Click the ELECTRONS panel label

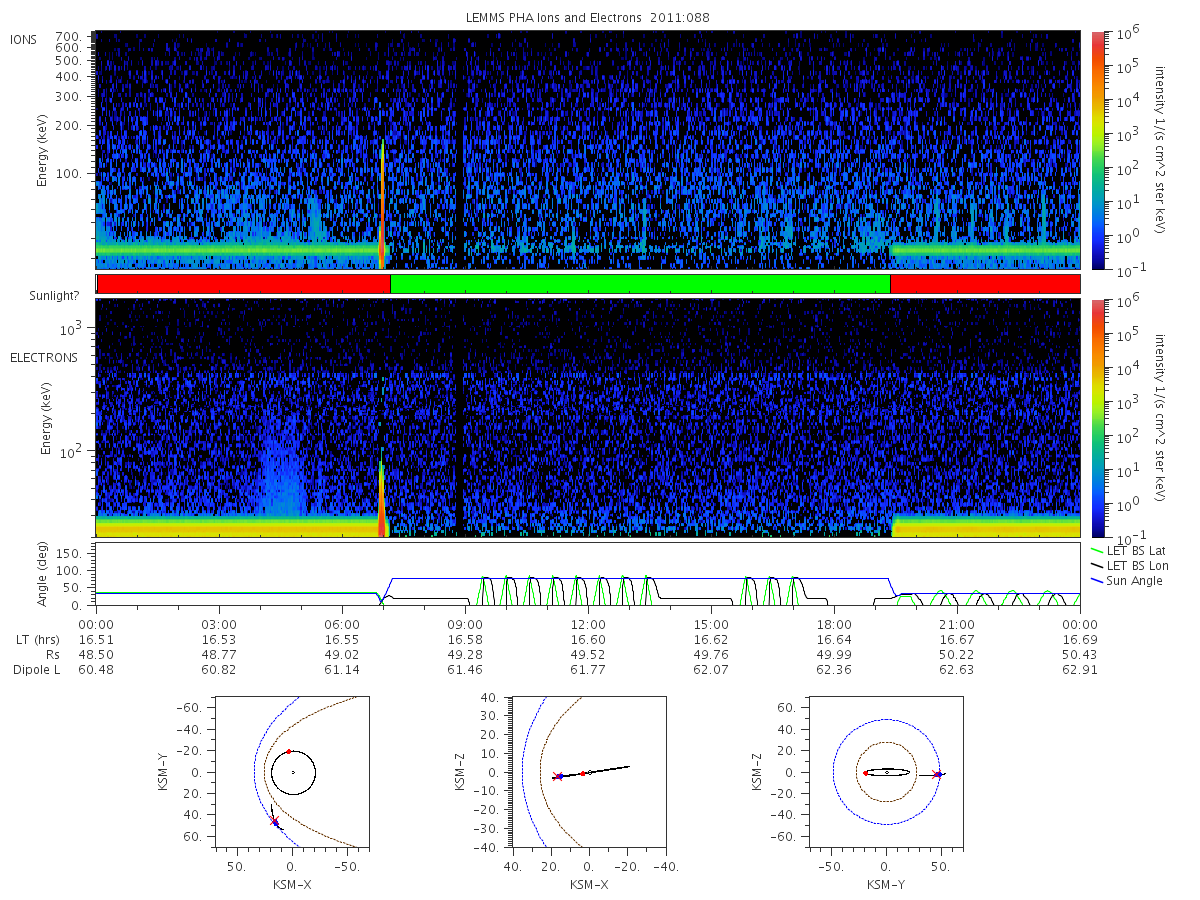pos(44,358)
